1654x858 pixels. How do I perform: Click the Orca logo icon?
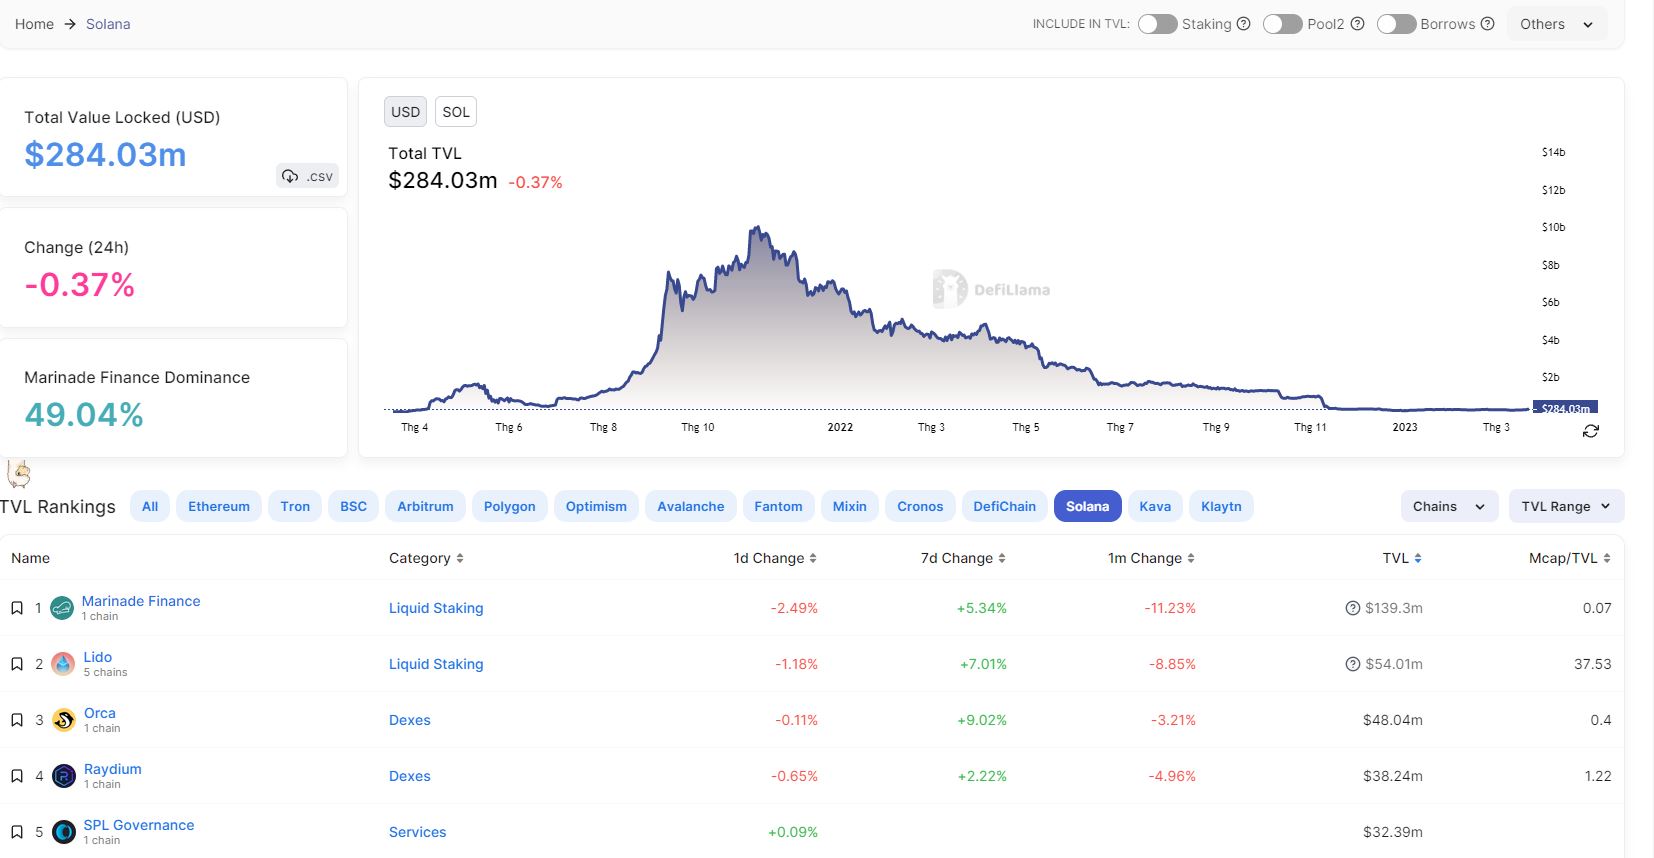coord(64,720)
